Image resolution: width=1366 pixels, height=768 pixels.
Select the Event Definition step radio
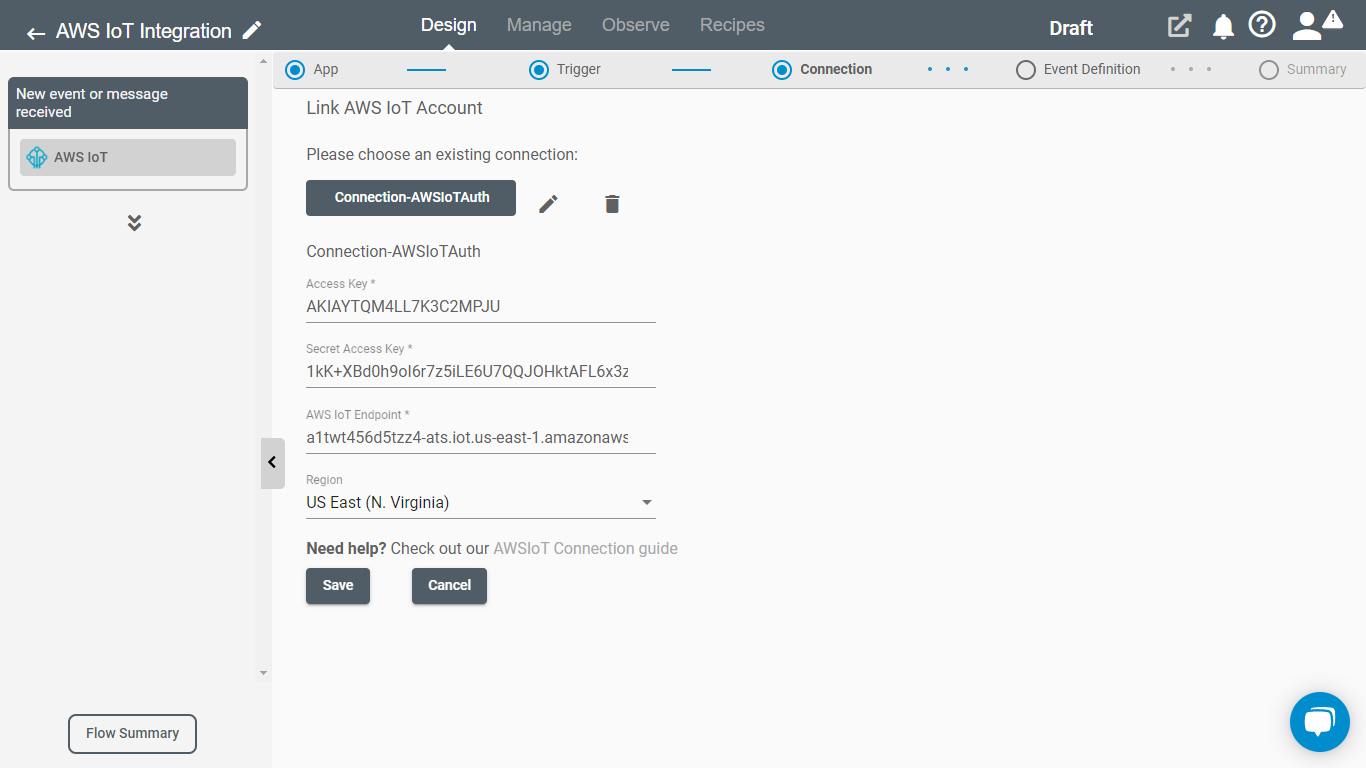tap(1025, 70)
